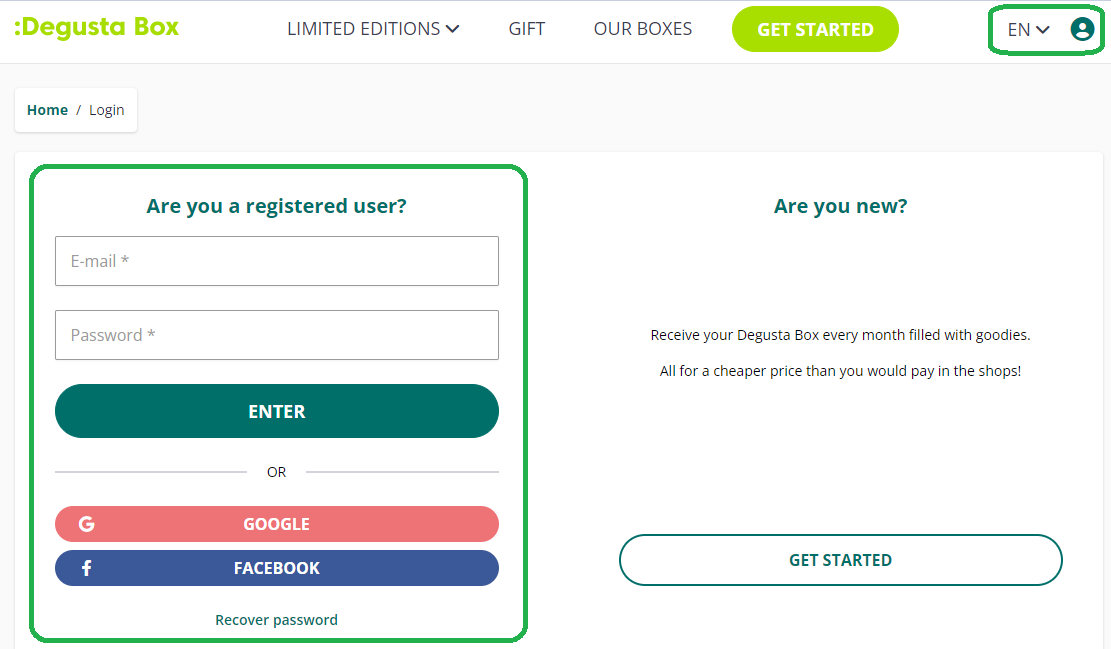
Task: Click the Login breadcrumb label
Action: point(107,110)
